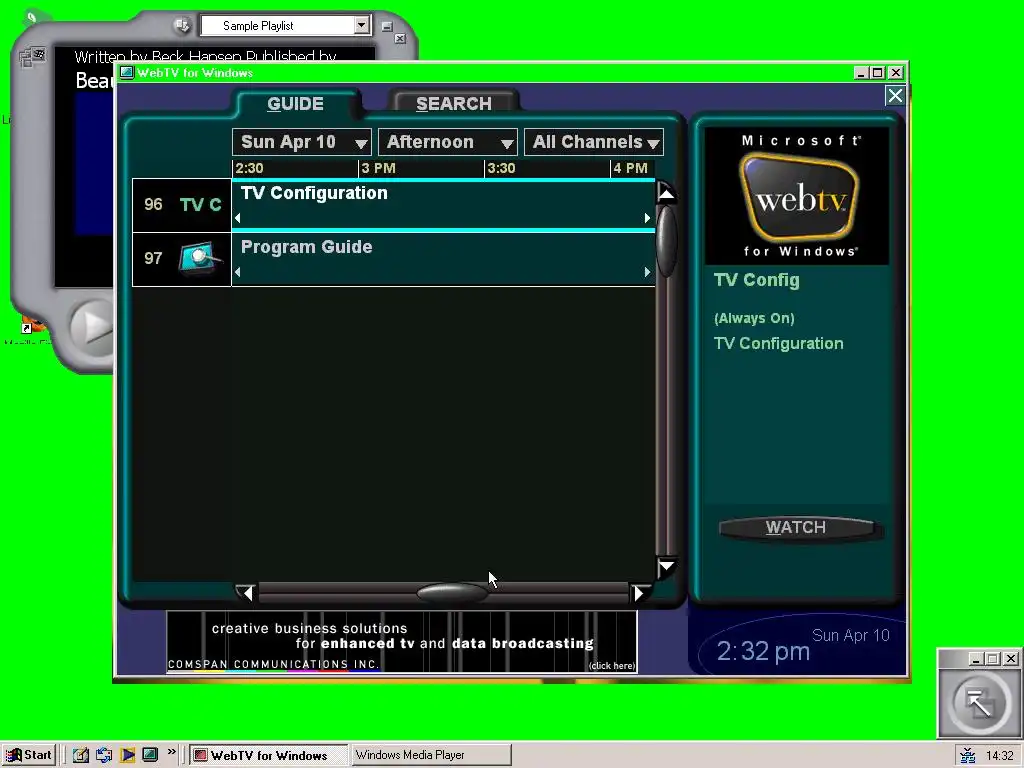Launch WebTV from Quick Launch monitor icon

tap(150, 755)
